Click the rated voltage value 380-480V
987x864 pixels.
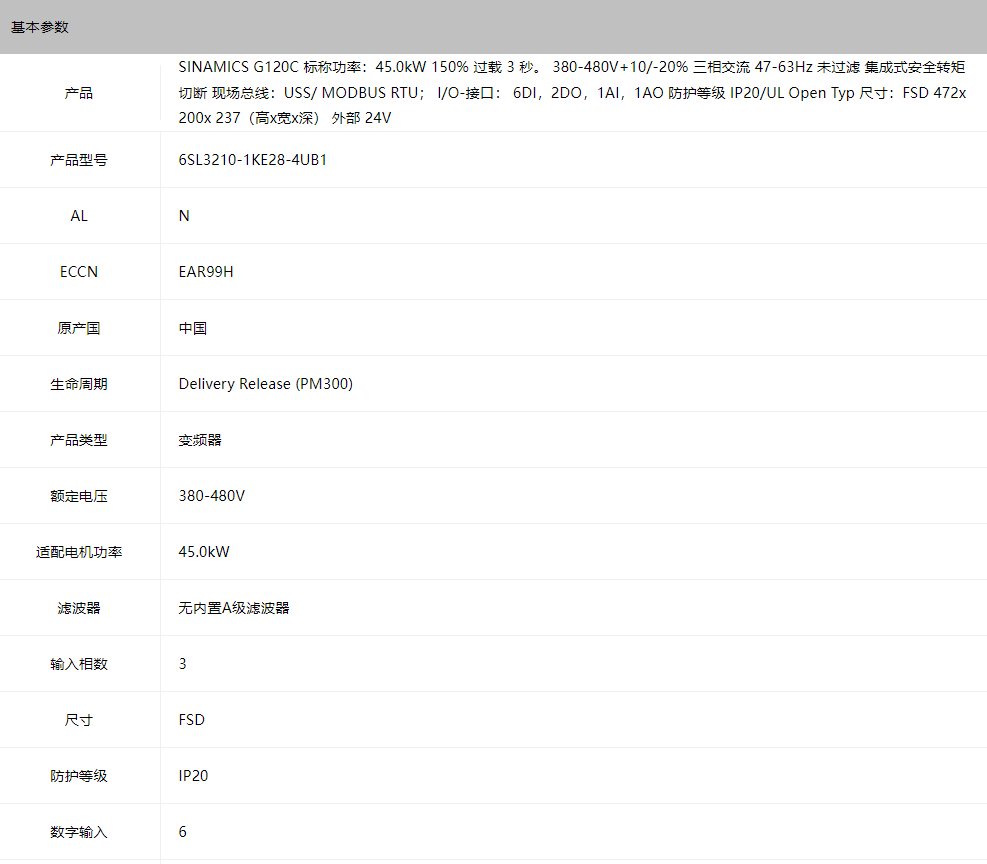212,496
